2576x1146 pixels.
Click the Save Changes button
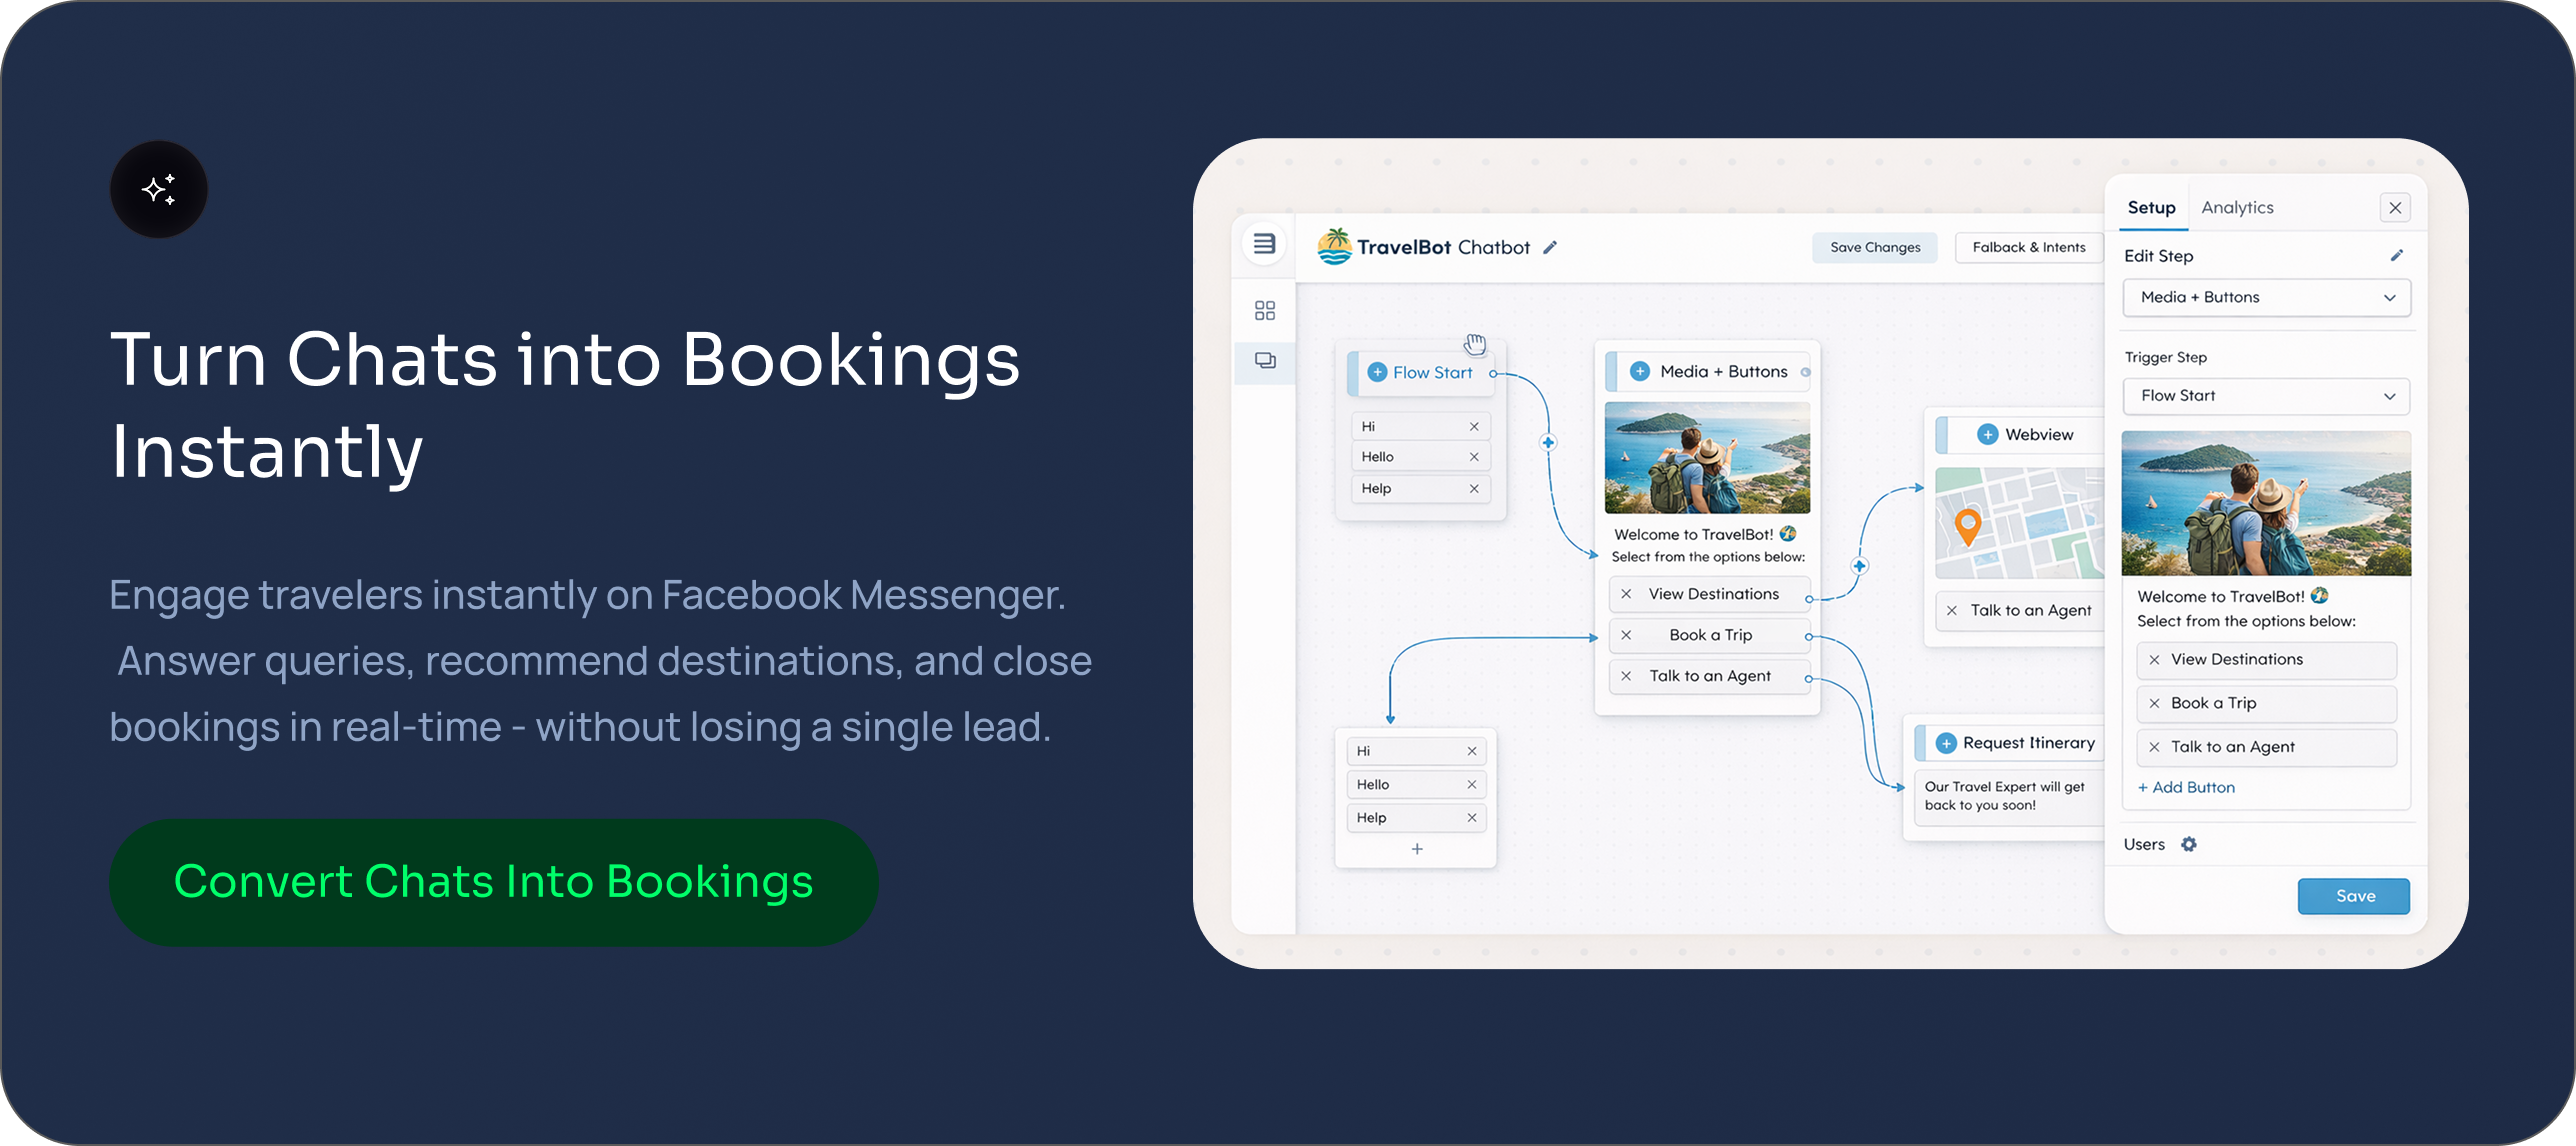[x=1875, y=248]
